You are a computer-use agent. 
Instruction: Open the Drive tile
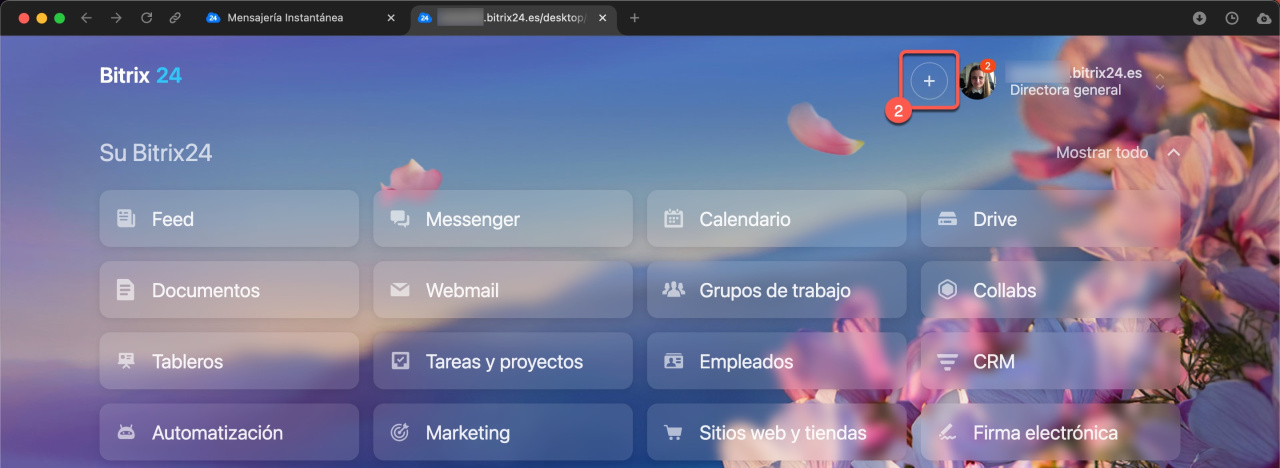(1050, 219)
